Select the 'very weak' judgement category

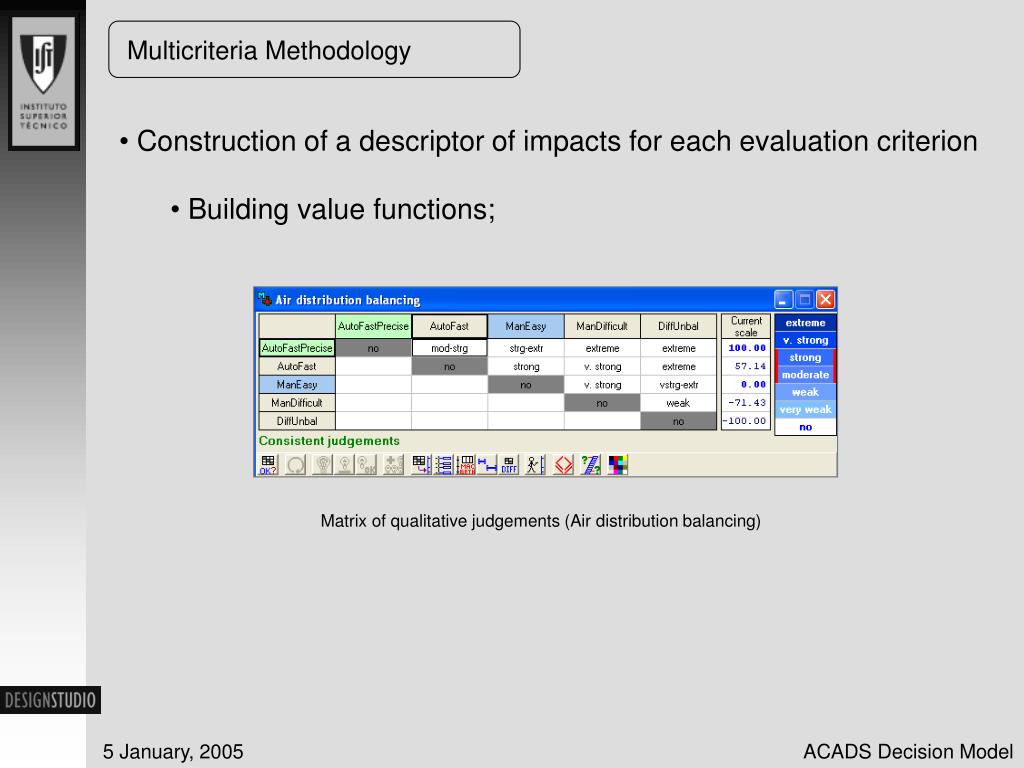(805, 409)
